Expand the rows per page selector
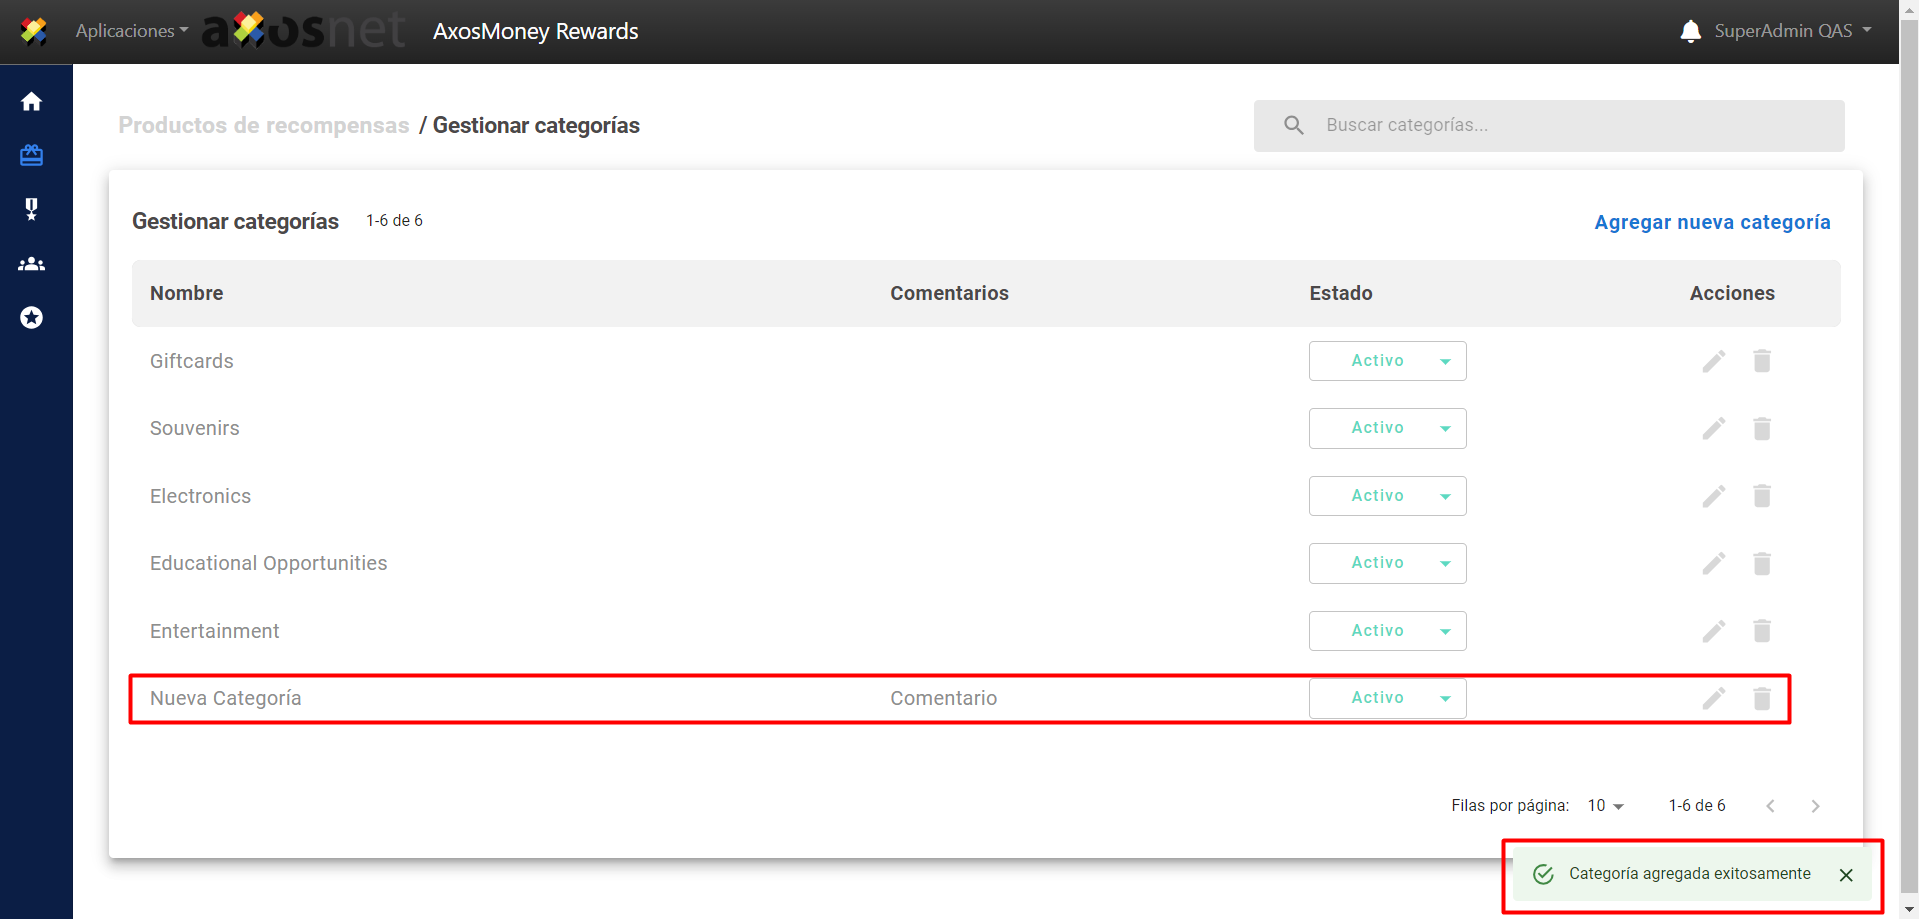The image size is (1919, 919). pos(1605,806)
